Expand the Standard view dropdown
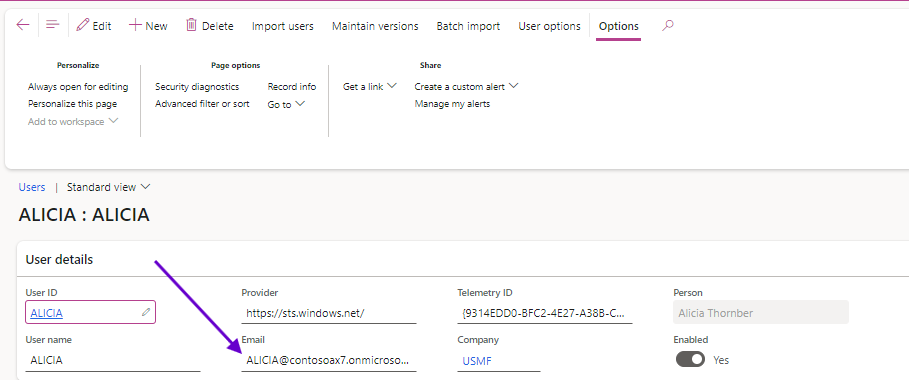The image size is (909, 380). tap(108, 187)
